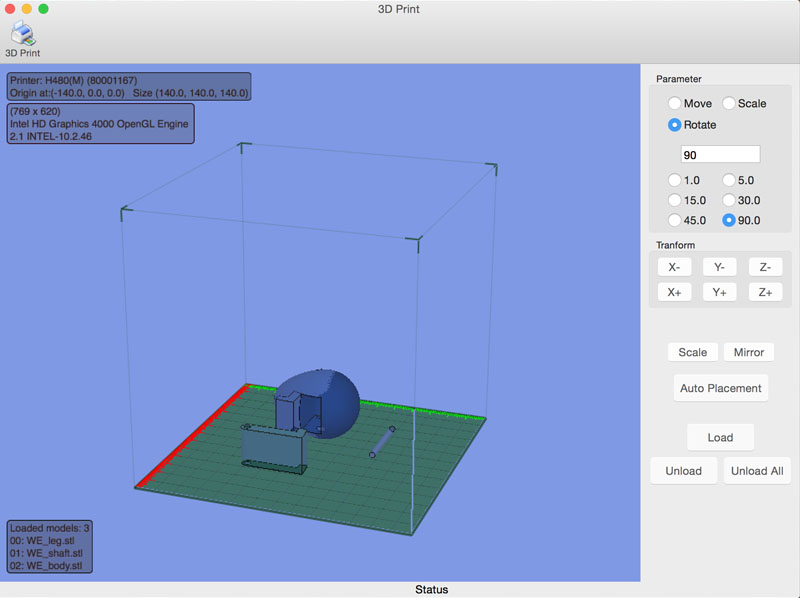Click the Printer: H480(M) info line
The image size is (800, 598).
(x=73, y=80)
